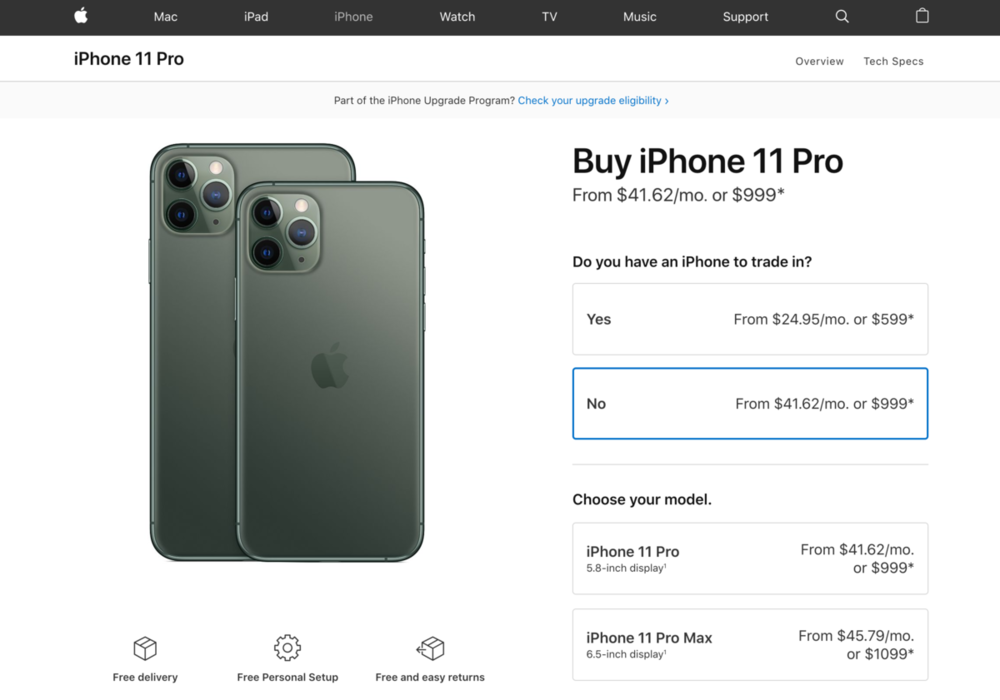Image resolution: width=1000 pixels, height=700 pixels.
Task: Click the Free Personal Setup gear icon
Action: pos(288,648)
